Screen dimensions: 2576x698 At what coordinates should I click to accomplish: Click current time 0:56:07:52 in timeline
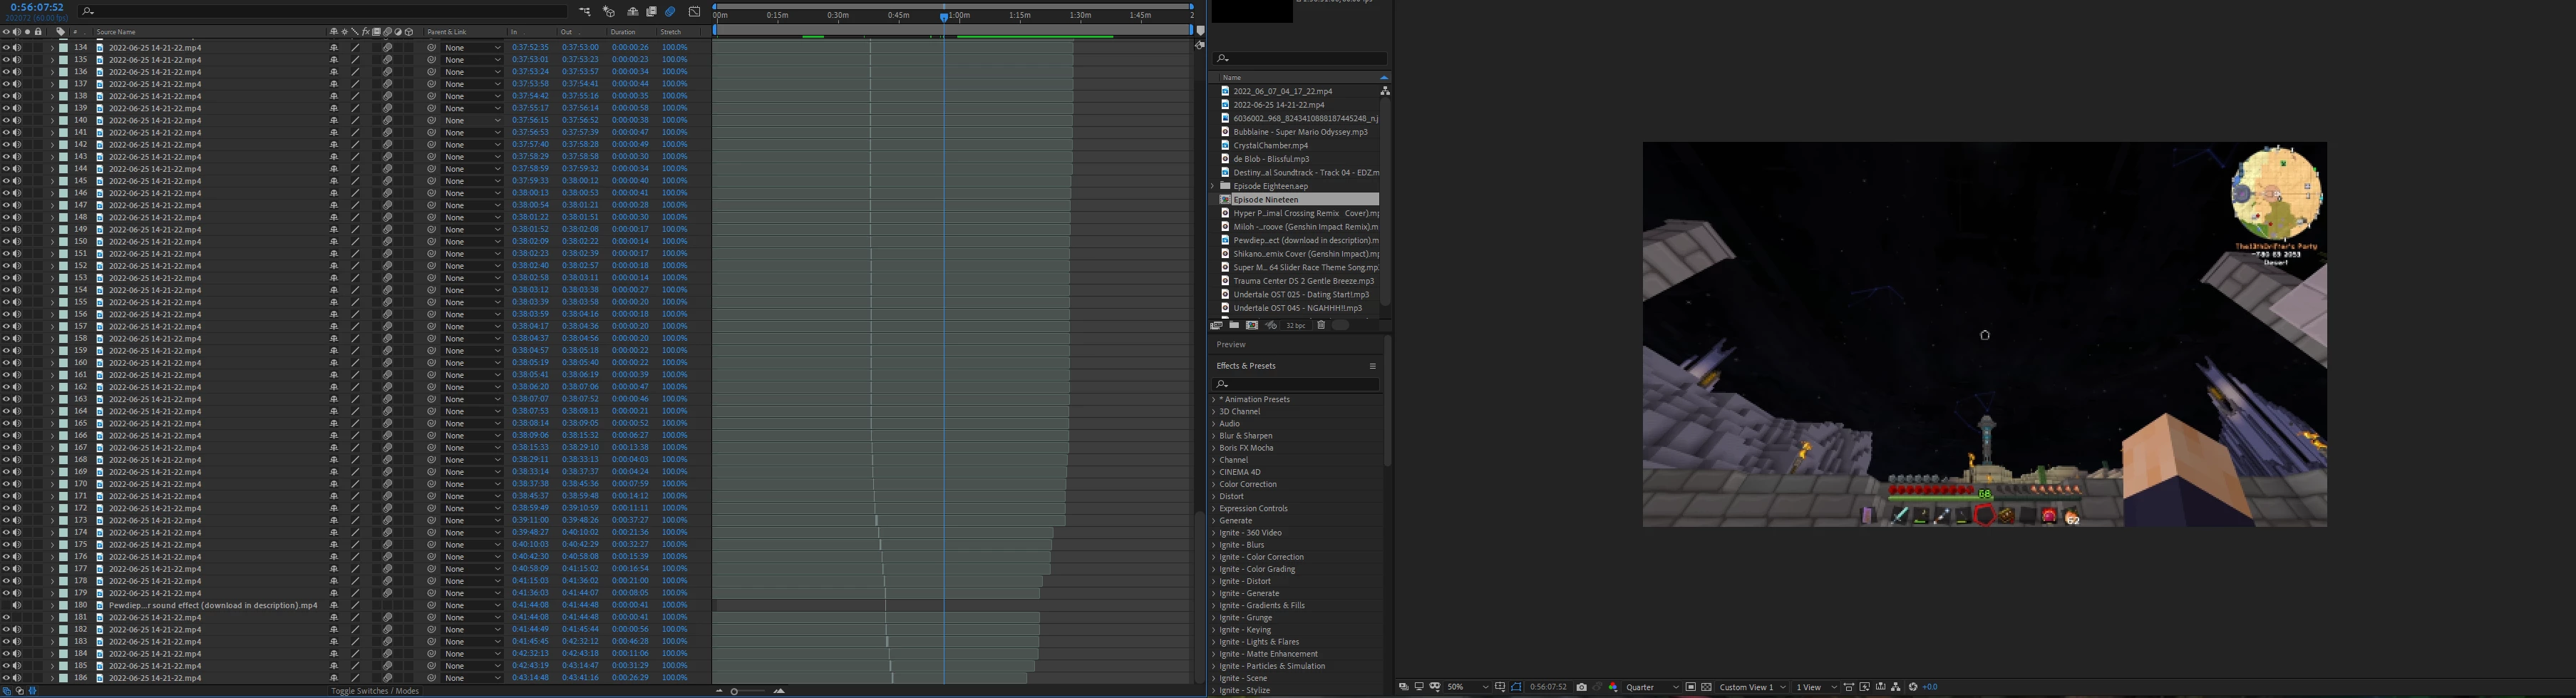click(x=36, y=8)
